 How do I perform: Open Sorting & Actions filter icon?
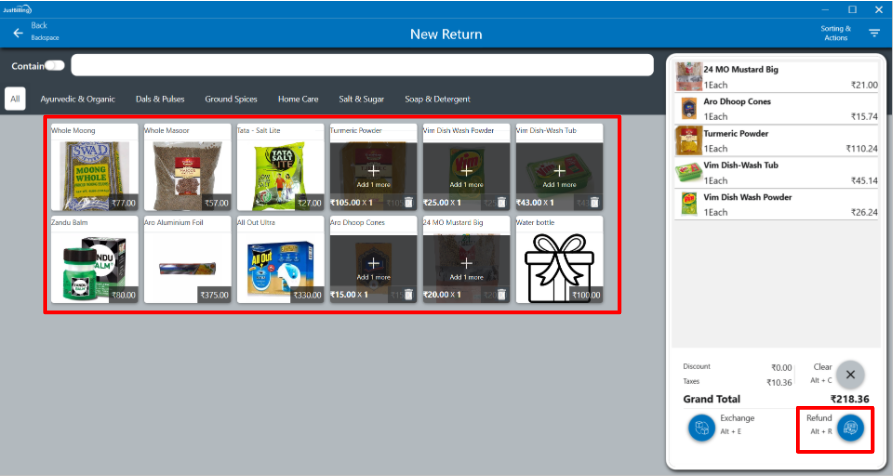(874, 33)
